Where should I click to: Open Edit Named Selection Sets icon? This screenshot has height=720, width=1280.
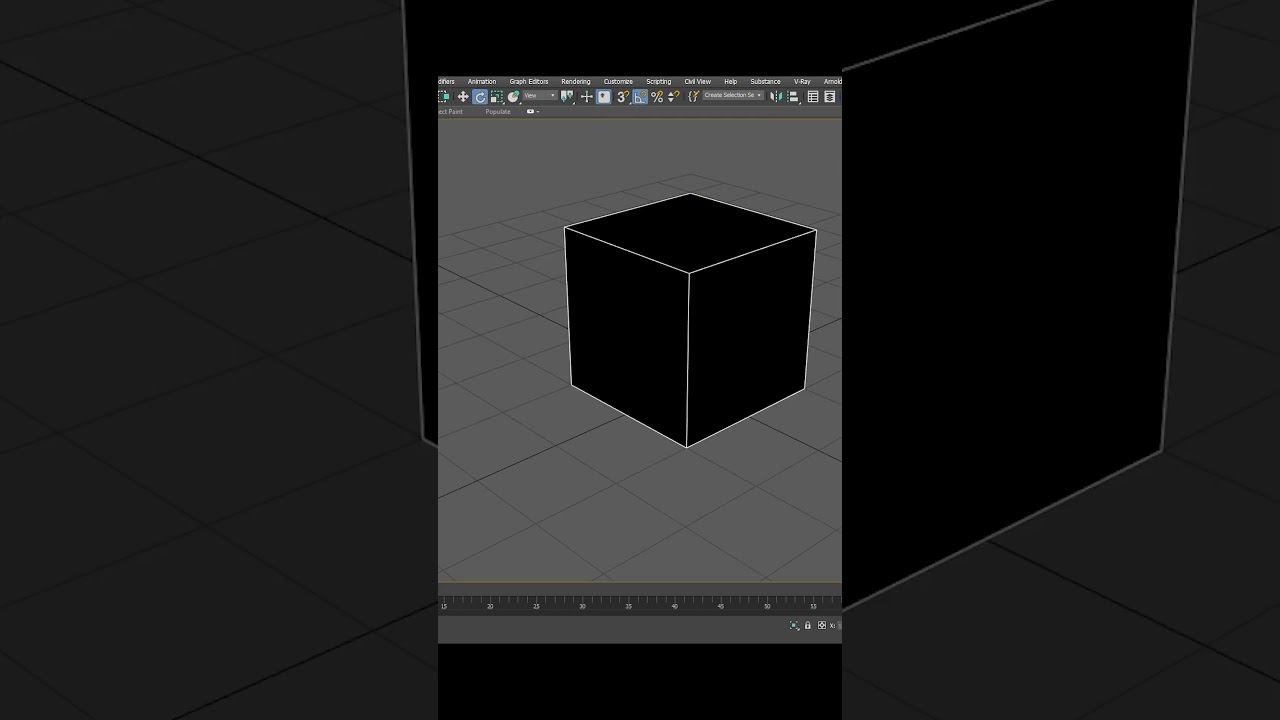click(693, 97)
